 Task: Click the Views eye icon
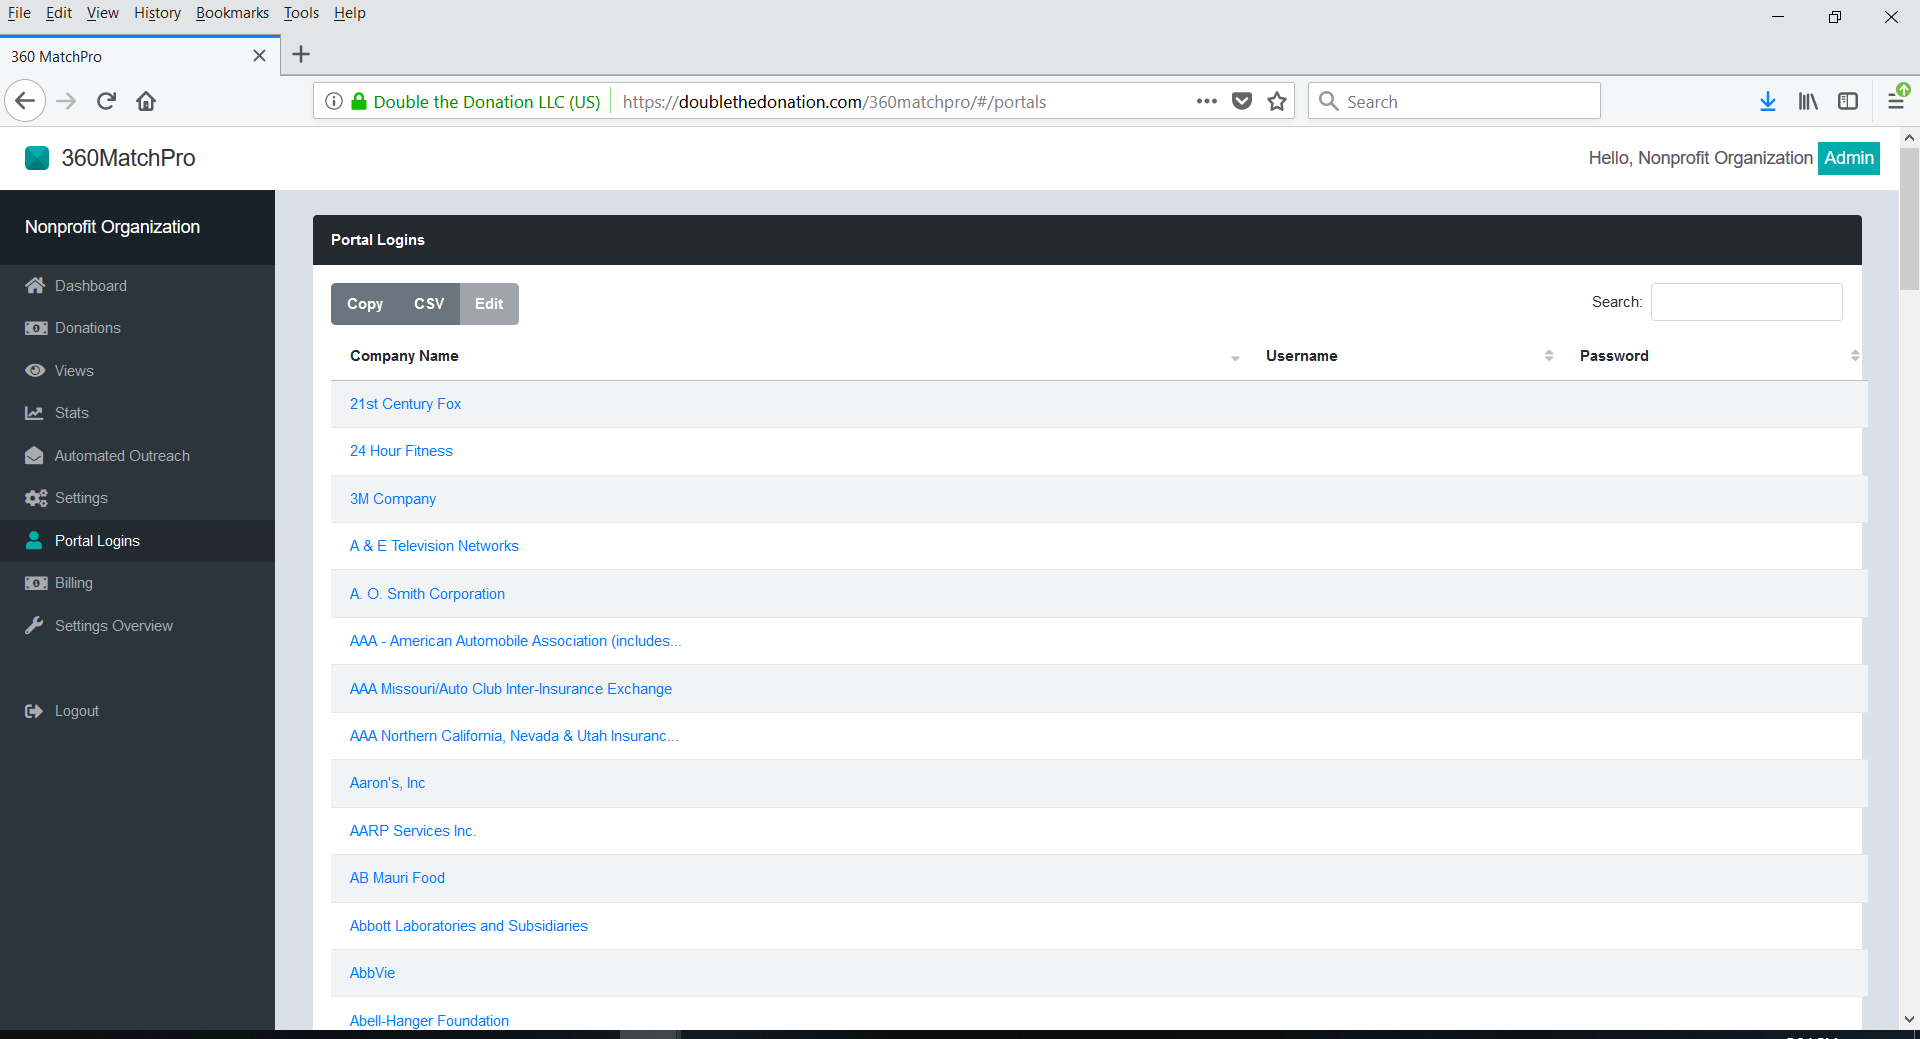click(35, 371)
